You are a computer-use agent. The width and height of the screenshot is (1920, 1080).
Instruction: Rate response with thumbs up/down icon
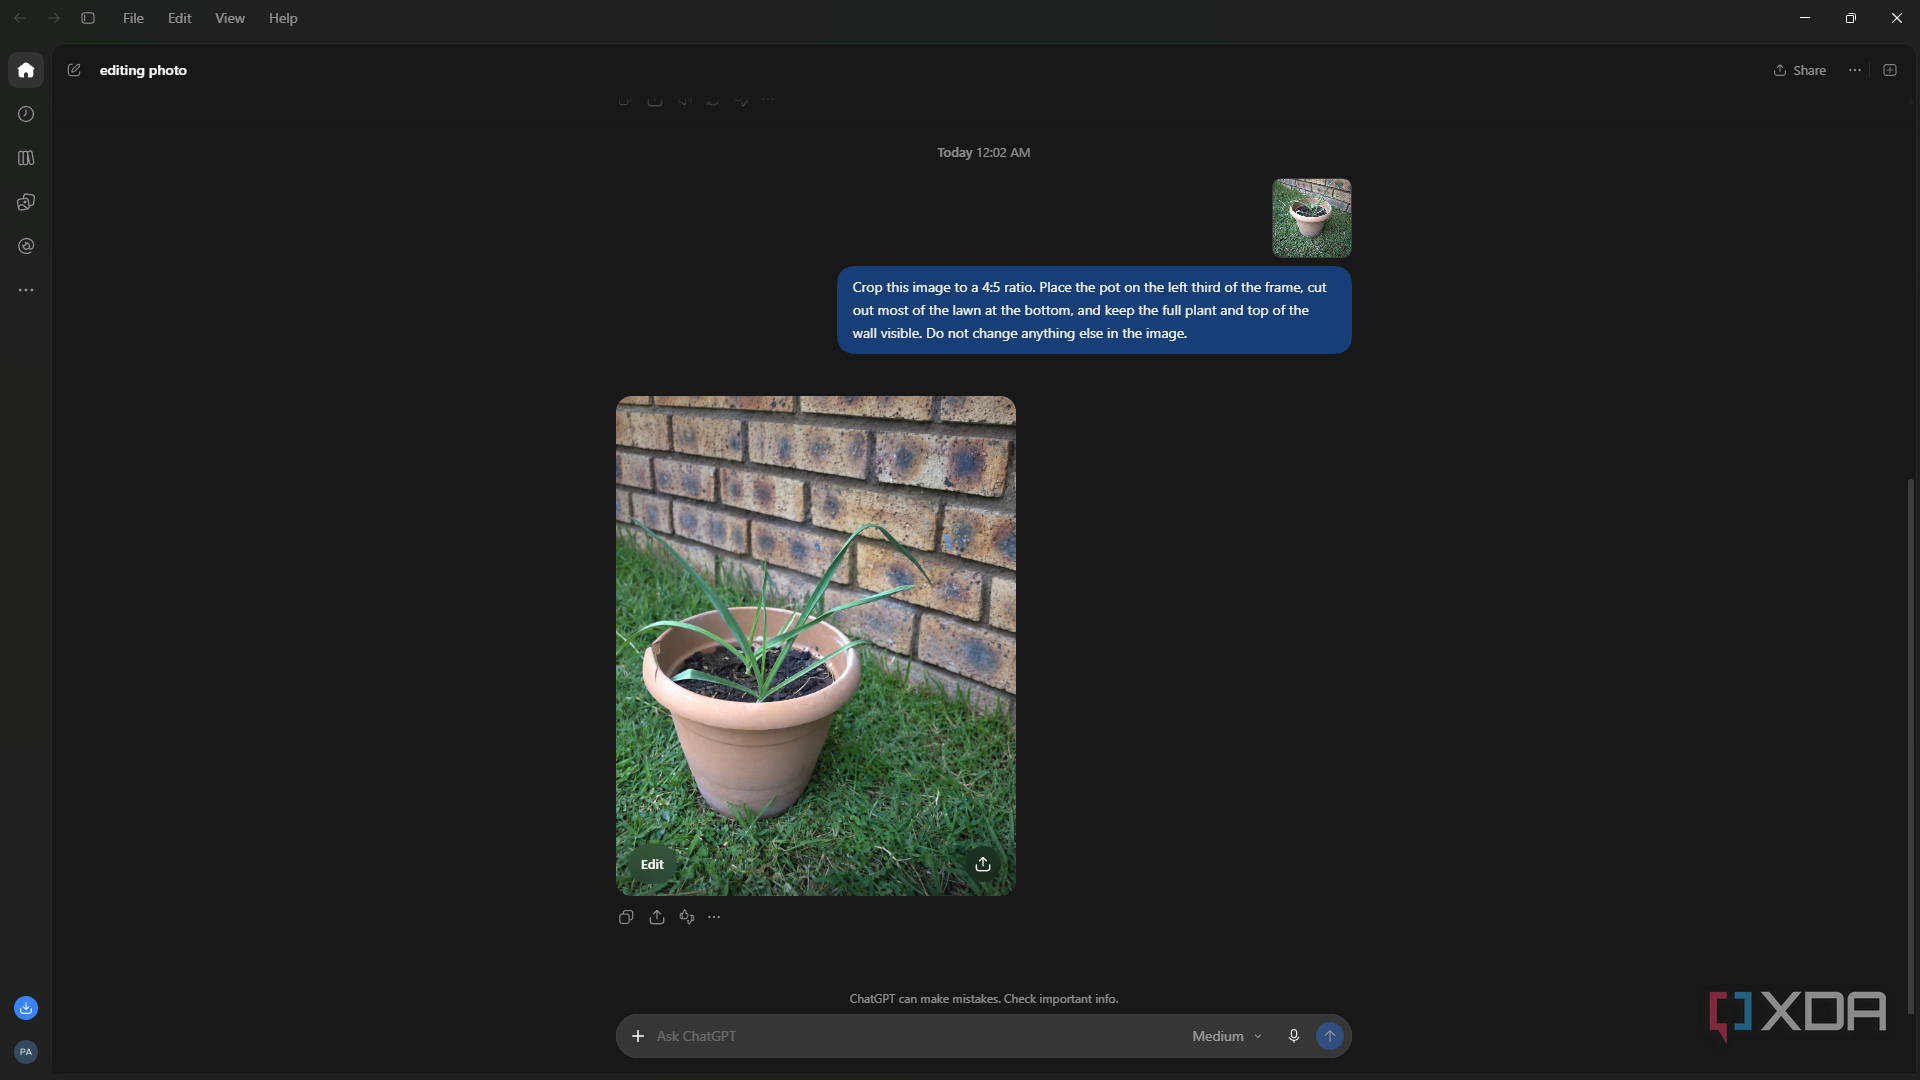(x=687, y=917)
